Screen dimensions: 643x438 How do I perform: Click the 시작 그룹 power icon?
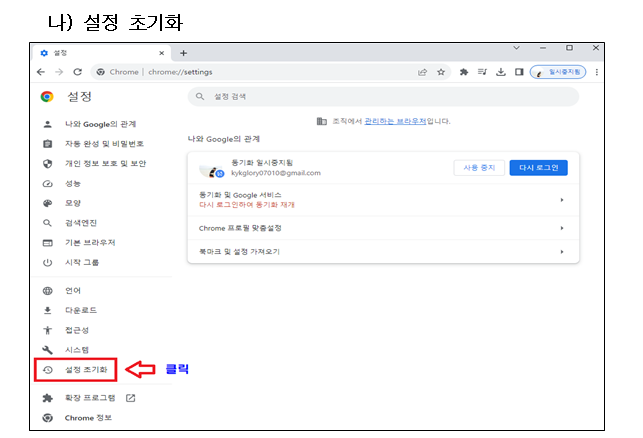[x=48, y=262]
